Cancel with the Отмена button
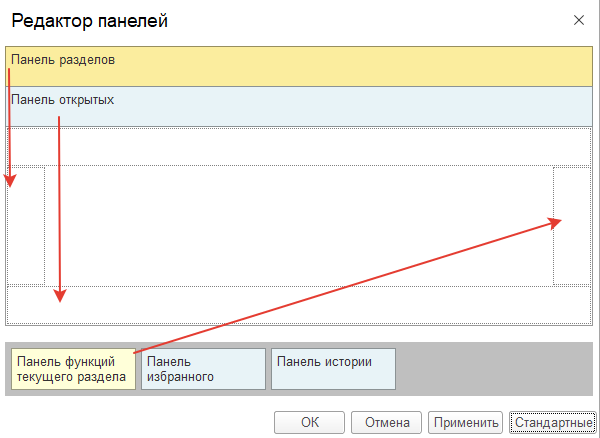 (x=386, y=422)
